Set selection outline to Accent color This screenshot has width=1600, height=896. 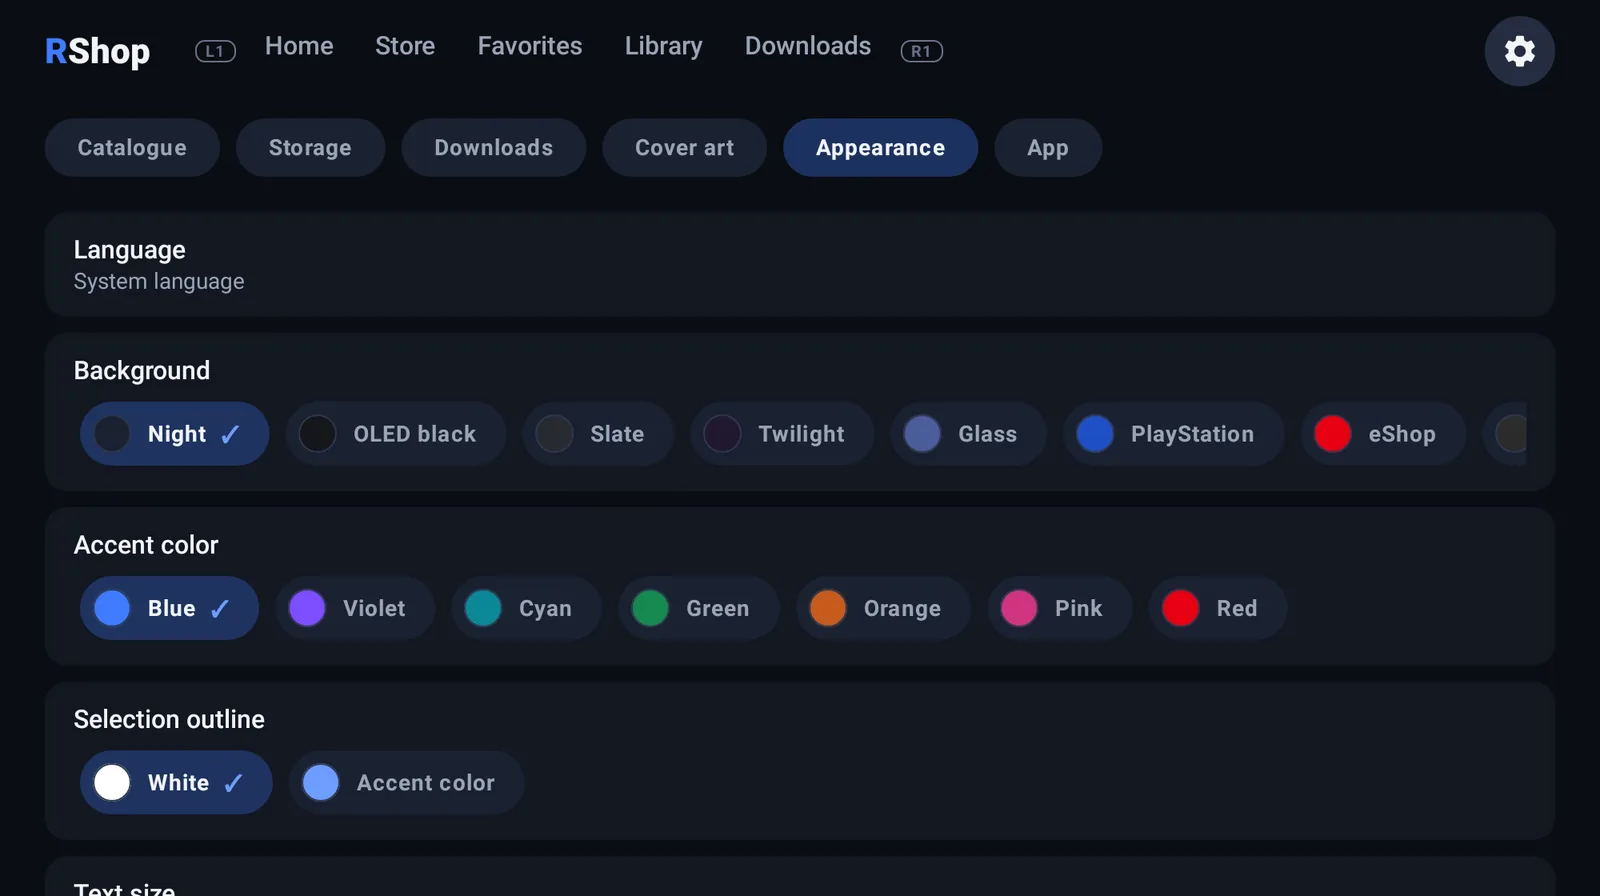(x=406, y=782)
